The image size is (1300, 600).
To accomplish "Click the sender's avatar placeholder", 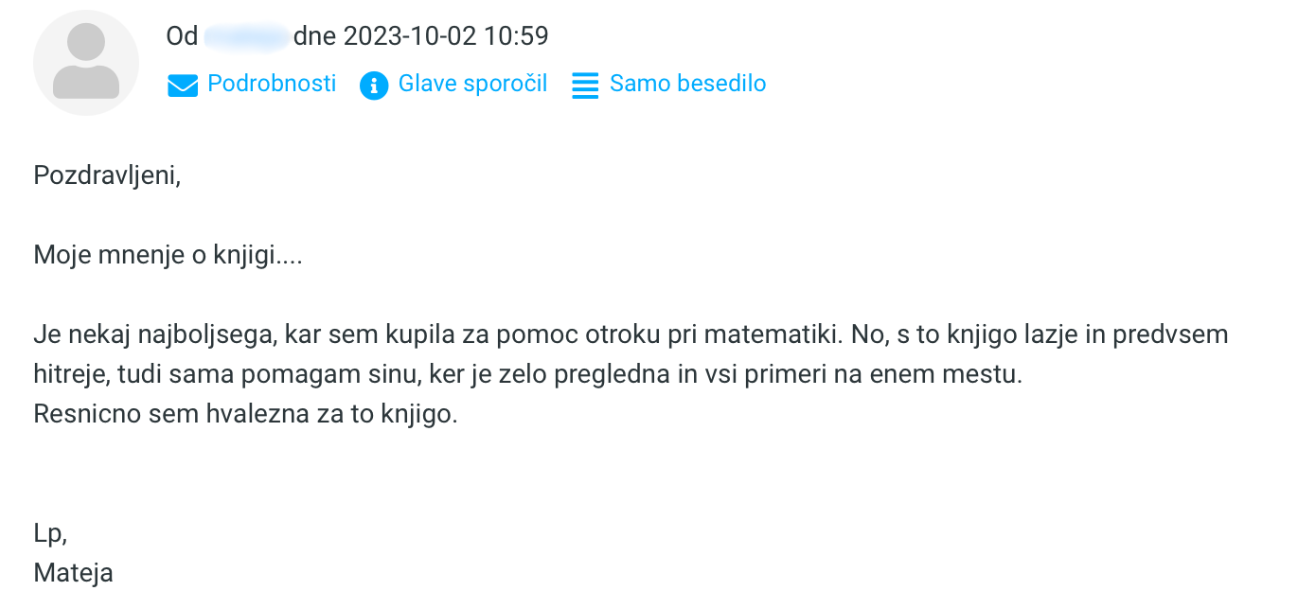I will pyautogui.click(x=86, y=62).
